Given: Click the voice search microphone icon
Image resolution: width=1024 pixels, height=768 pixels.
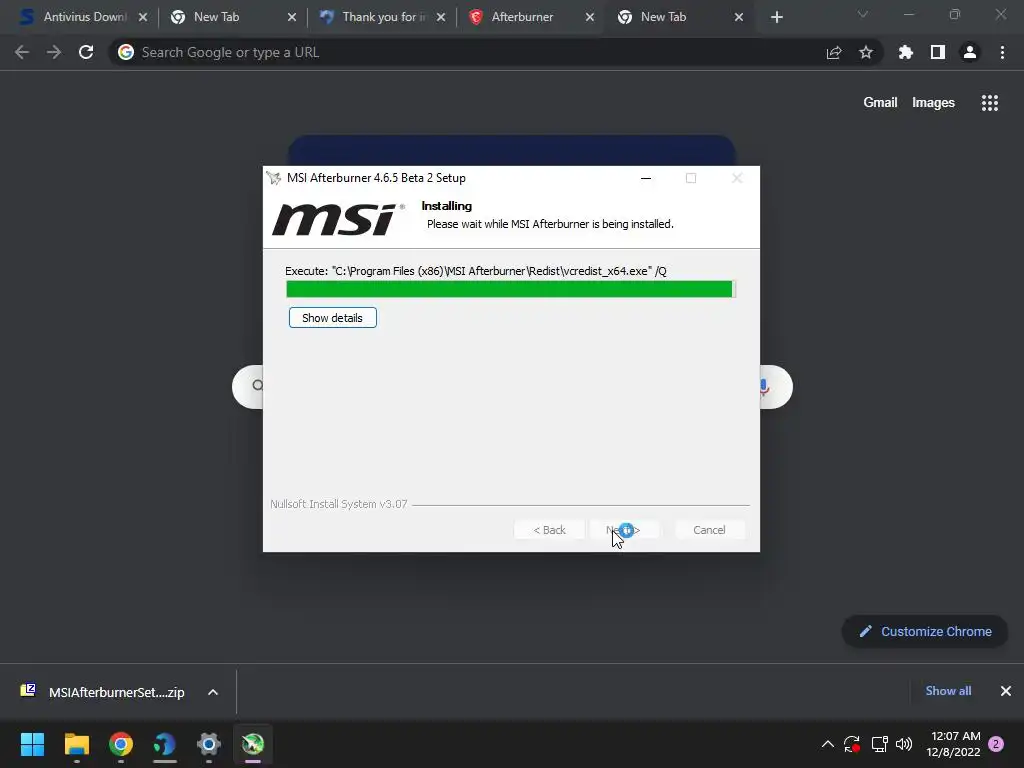Looking at the screenshot, I should [765, 387].
